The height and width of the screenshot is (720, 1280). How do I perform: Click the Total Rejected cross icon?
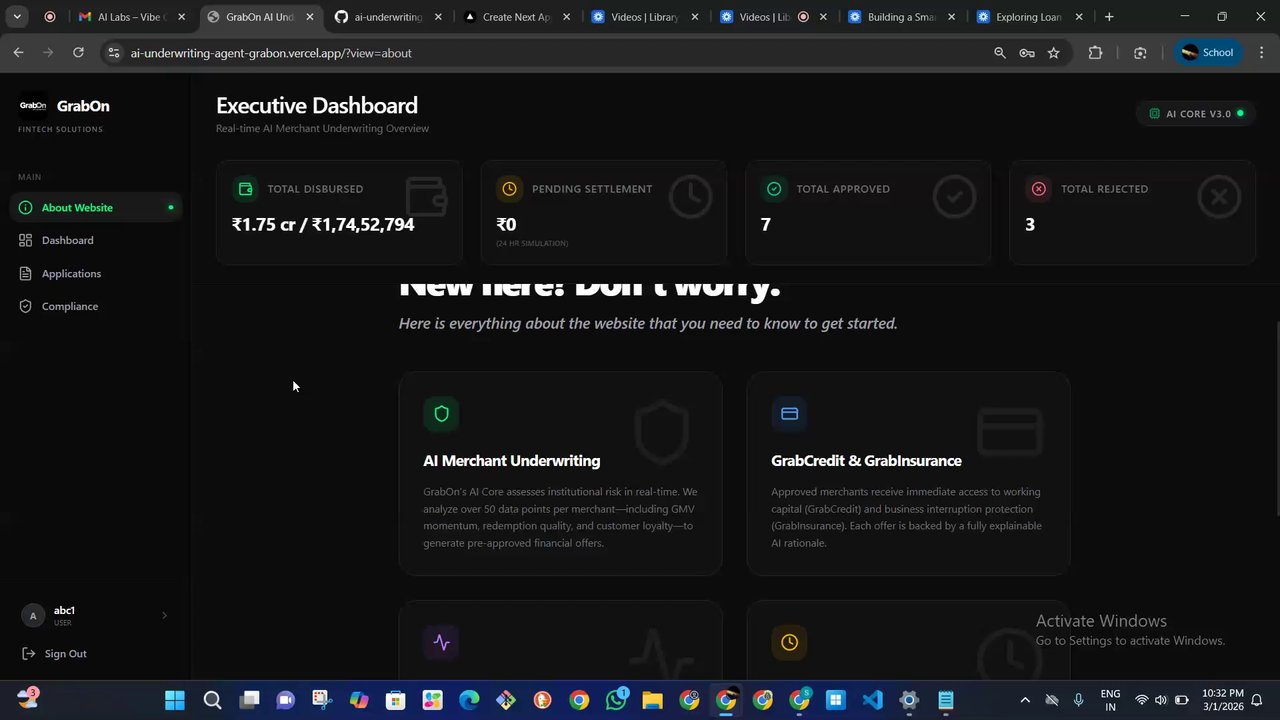pyautogui.click(x=1038, y=189)
